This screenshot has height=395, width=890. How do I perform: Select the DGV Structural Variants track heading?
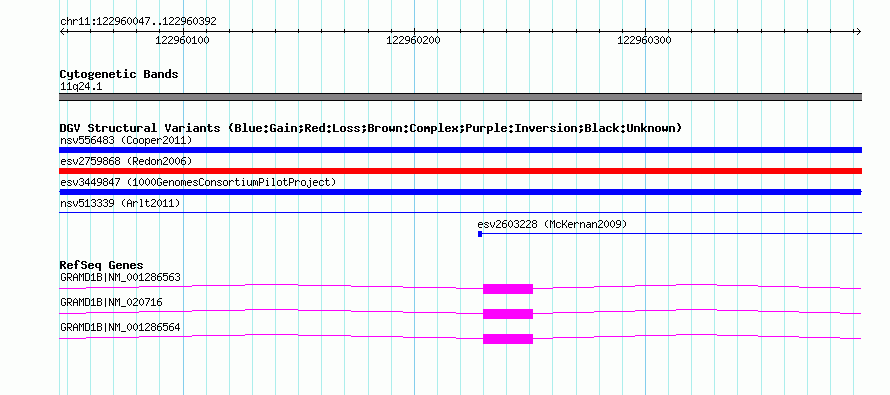pyautogui.click(x=371, y=128)
